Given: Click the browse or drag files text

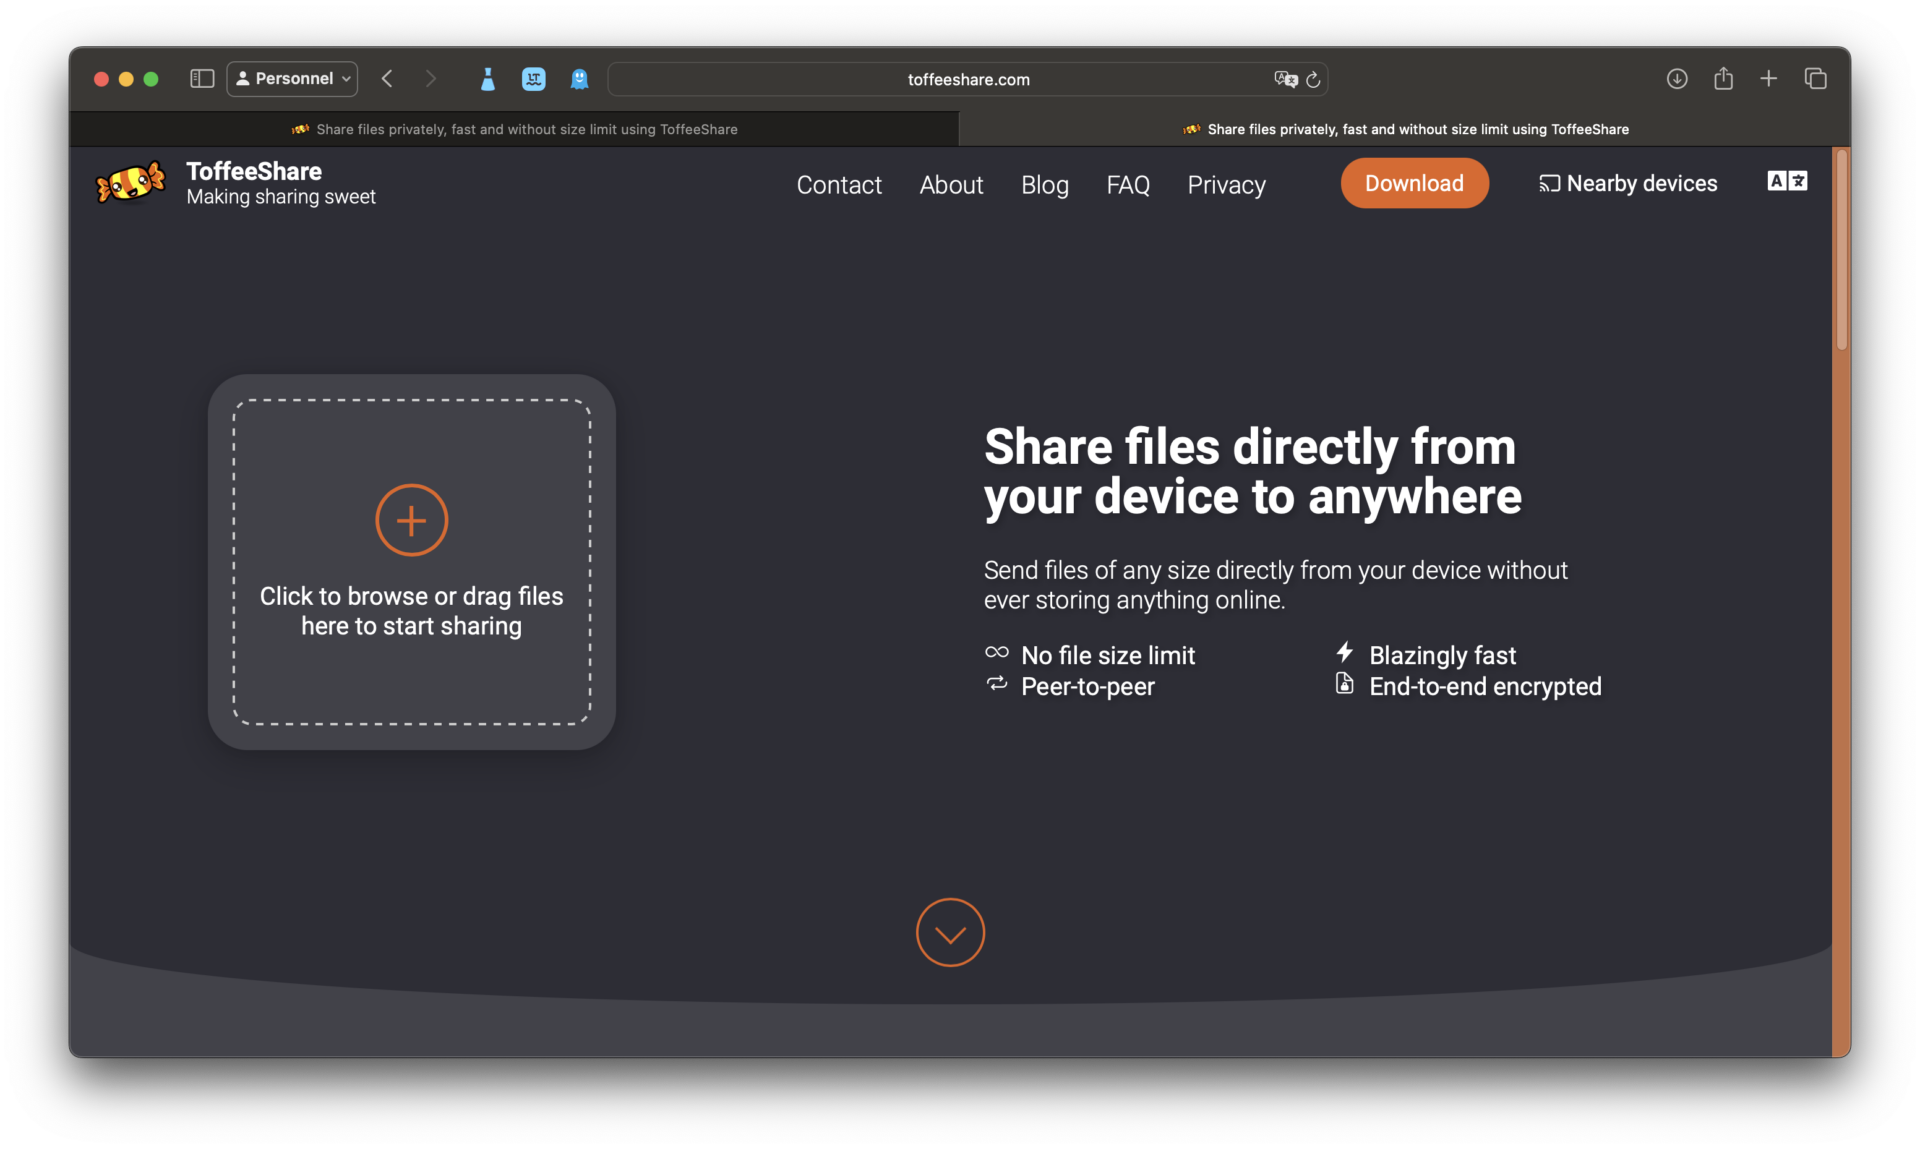Looking at the screenshot, I should pos(411,611).
